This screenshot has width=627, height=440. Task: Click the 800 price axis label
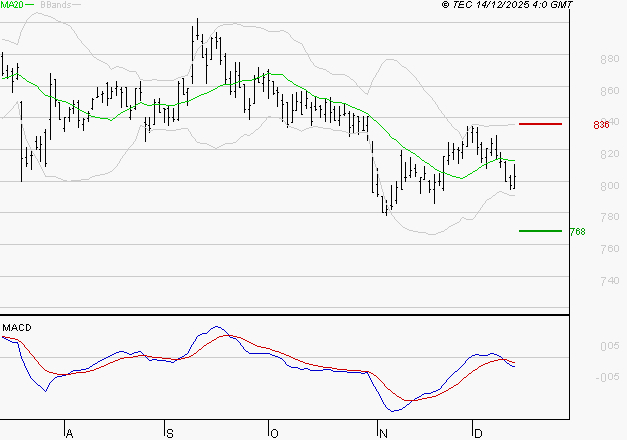[x=610, y=186]
